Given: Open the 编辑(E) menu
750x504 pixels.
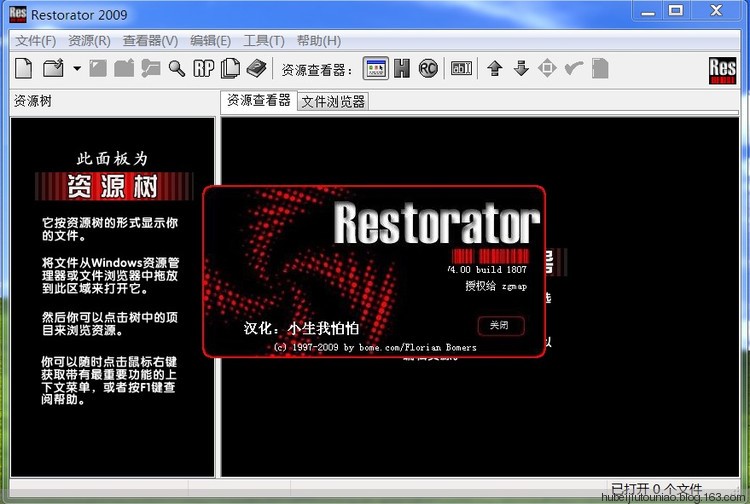Looking at the screenshot, I should [210, 41].
